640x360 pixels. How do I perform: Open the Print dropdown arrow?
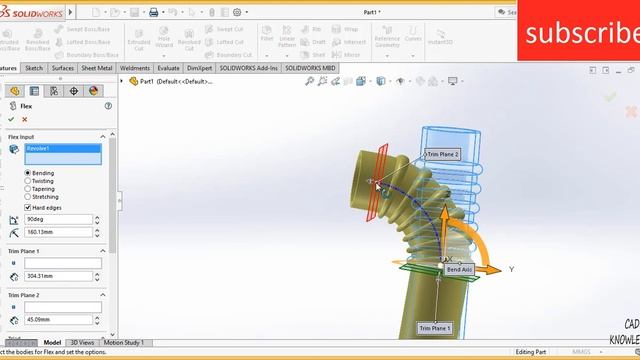163,12
